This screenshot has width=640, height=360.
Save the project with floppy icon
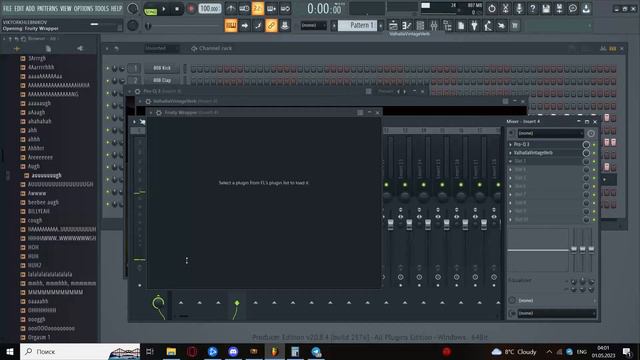point(546,9)
